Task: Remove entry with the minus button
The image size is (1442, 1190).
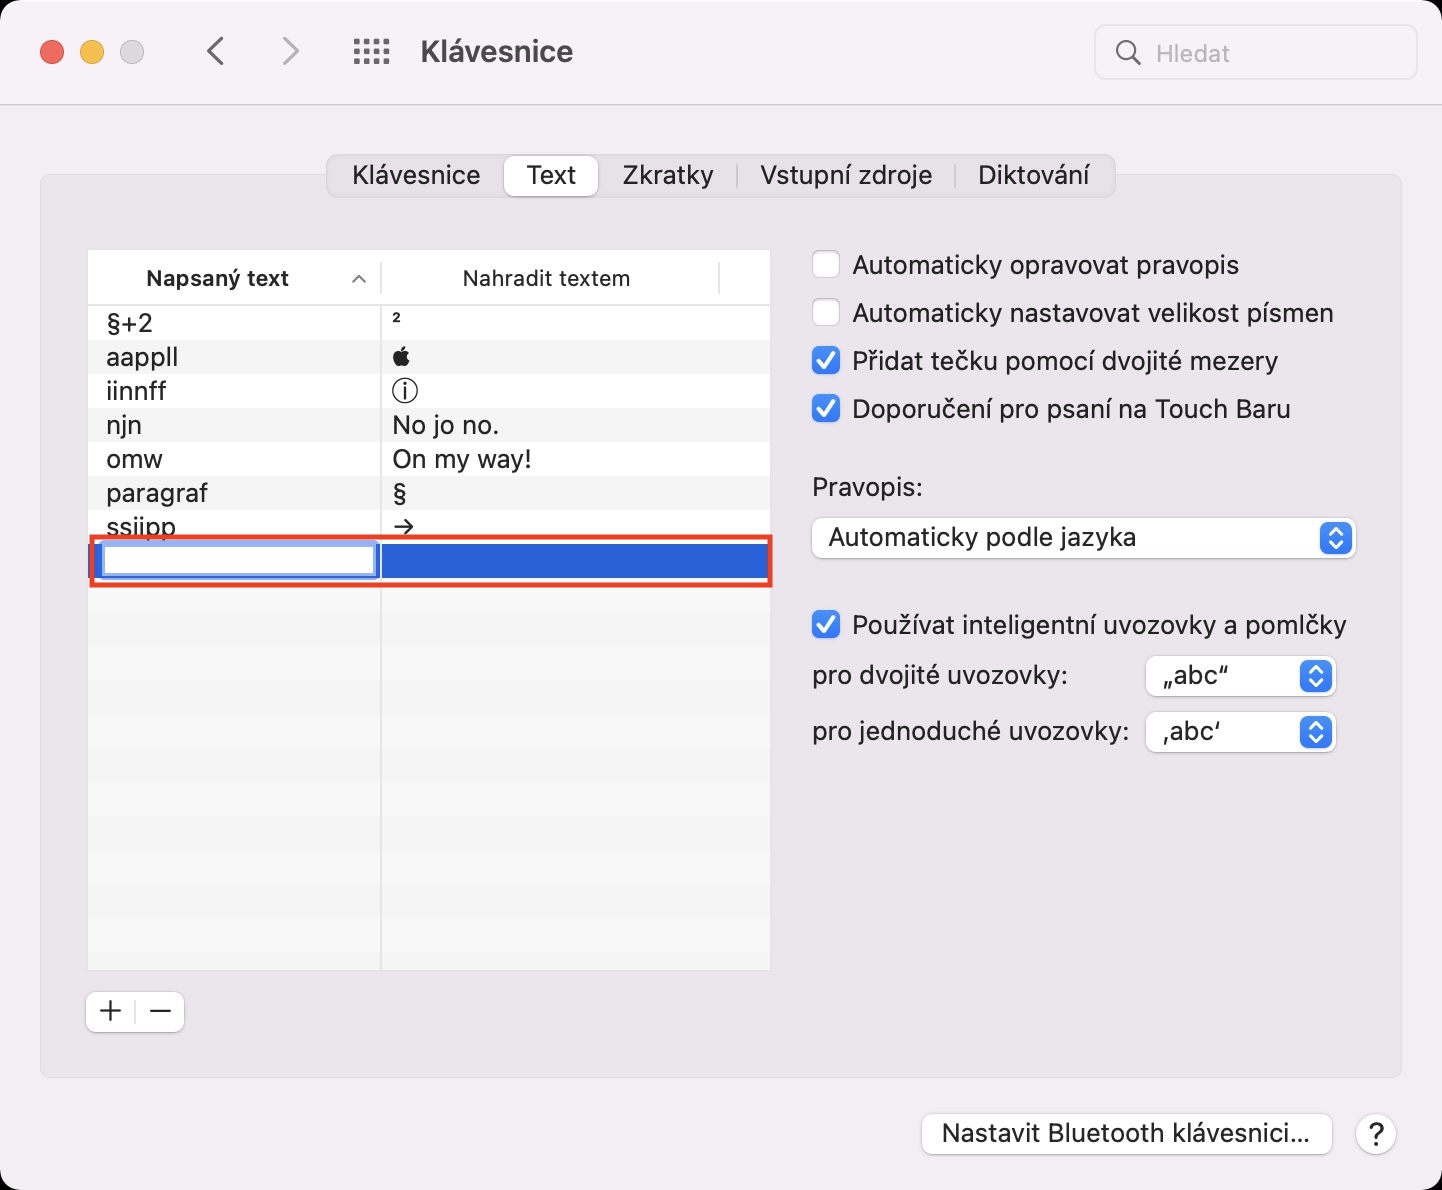Action: coord(160,1012)
